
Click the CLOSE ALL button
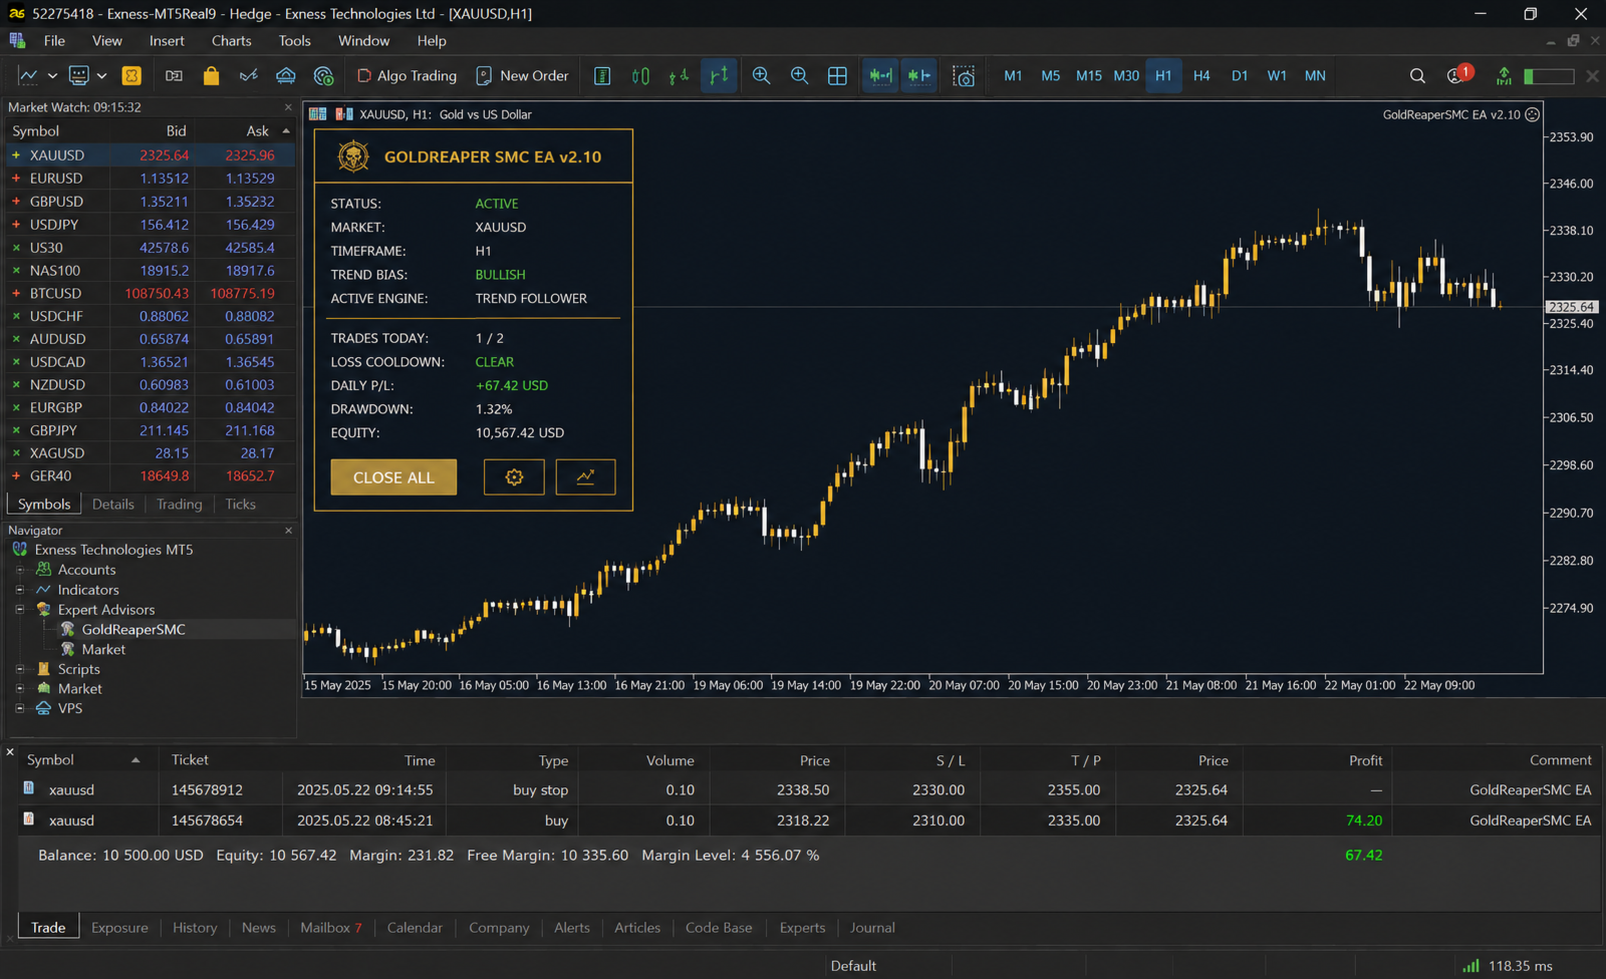click(x=394, y=477)
